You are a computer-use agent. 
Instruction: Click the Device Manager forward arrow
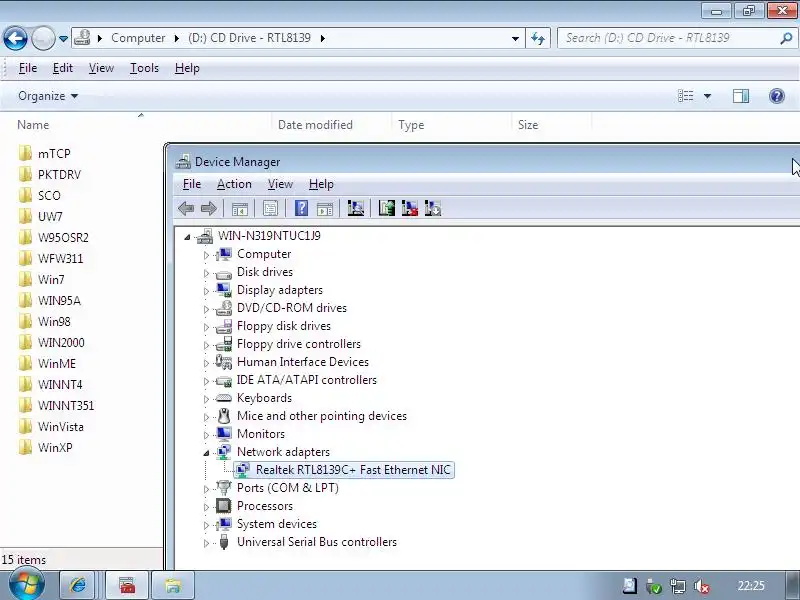coord(209,208)
